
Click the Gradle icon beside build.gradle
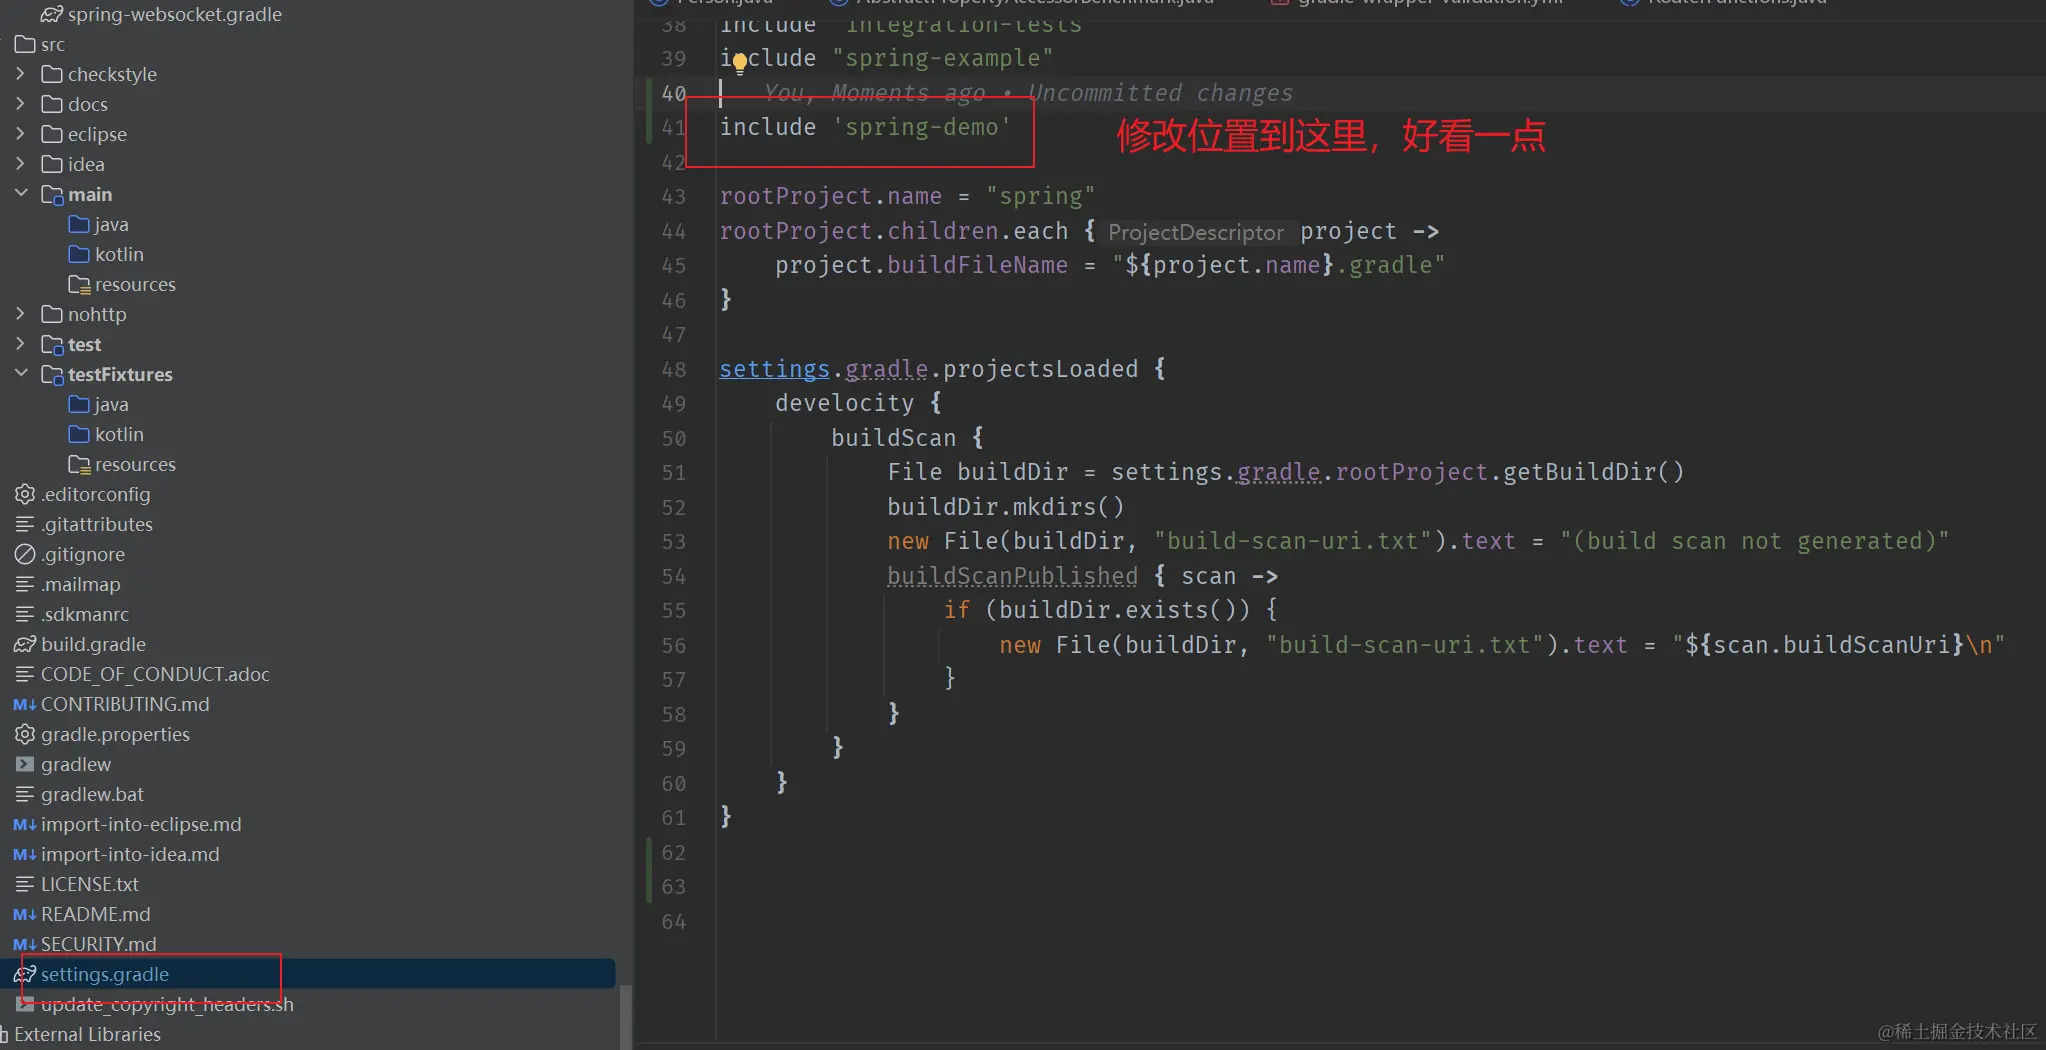click(25, 644)
